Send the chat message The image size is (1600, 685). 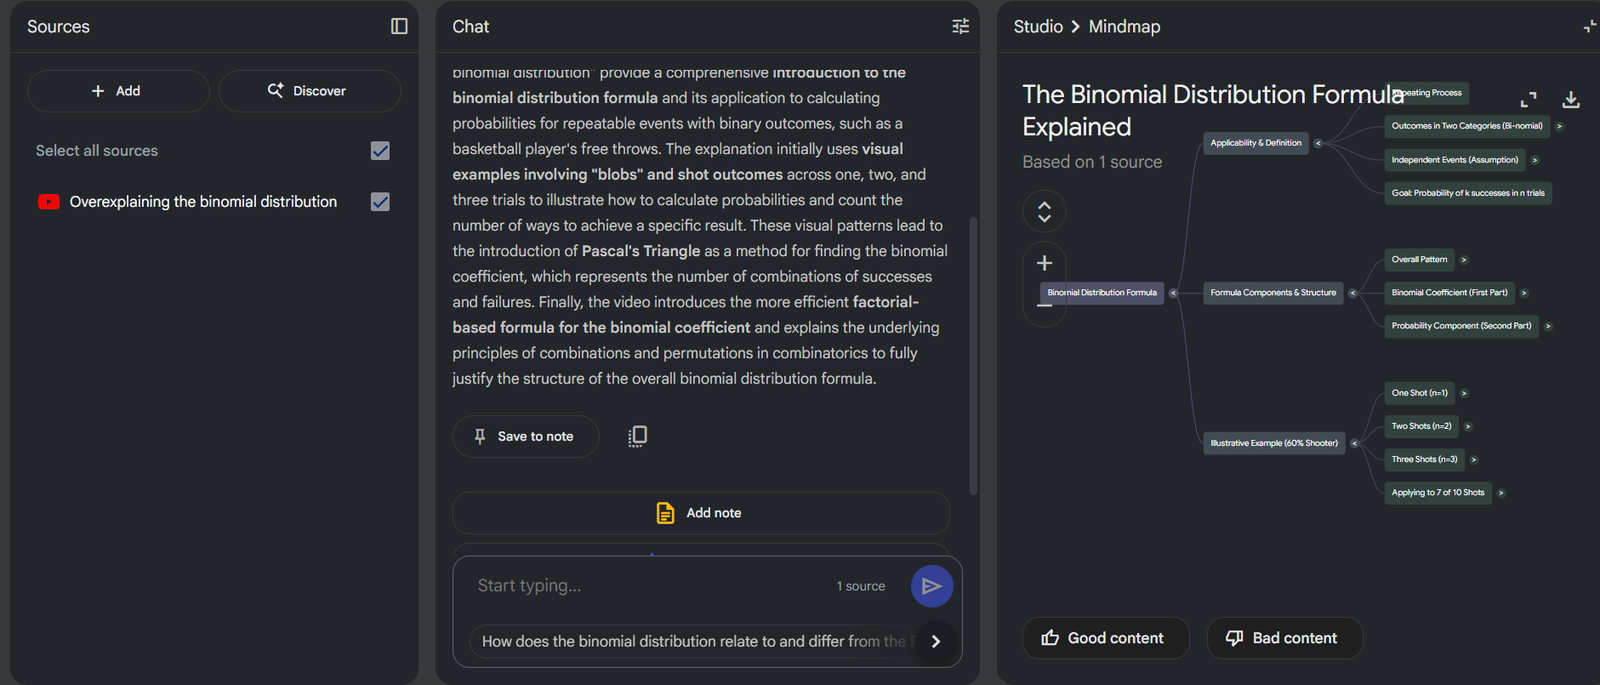[x=931, y=586]
